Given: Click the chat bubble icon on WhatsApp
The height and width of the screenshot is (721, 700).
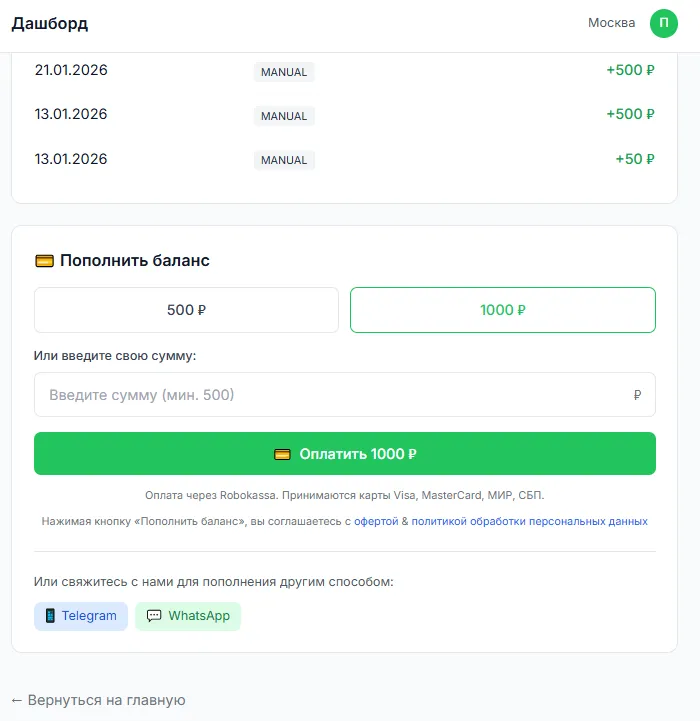Looking at the screenshot, I should tap(154, 616).
